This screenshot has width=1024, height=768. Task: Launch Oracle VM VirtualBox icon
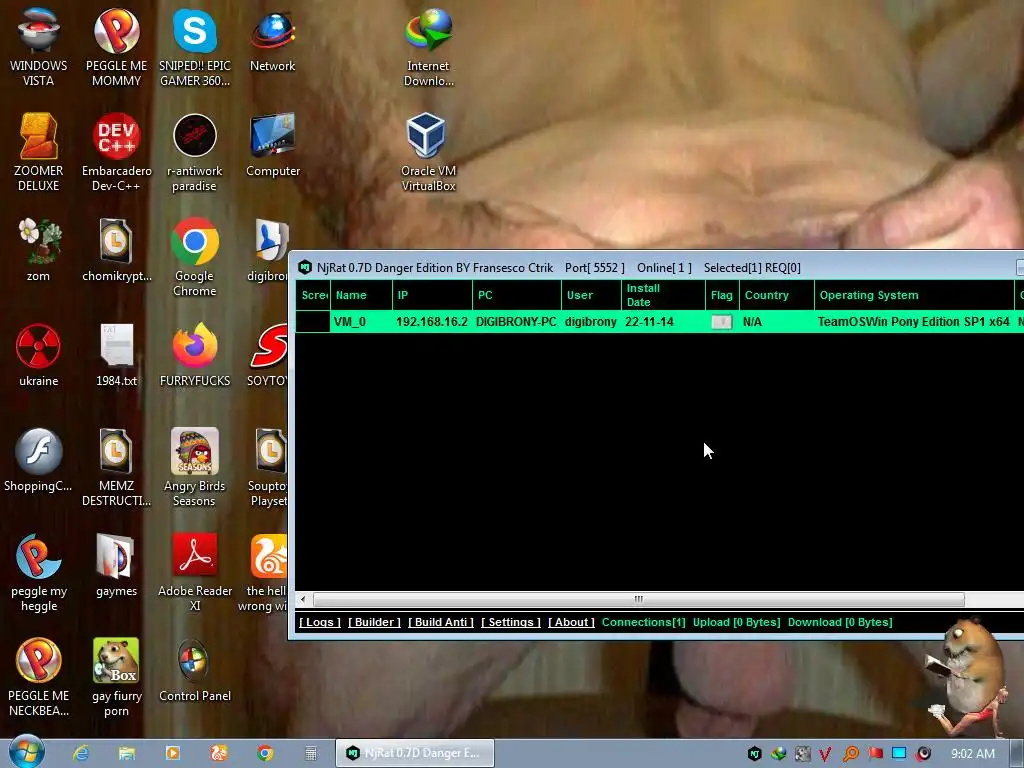[428, 152]
